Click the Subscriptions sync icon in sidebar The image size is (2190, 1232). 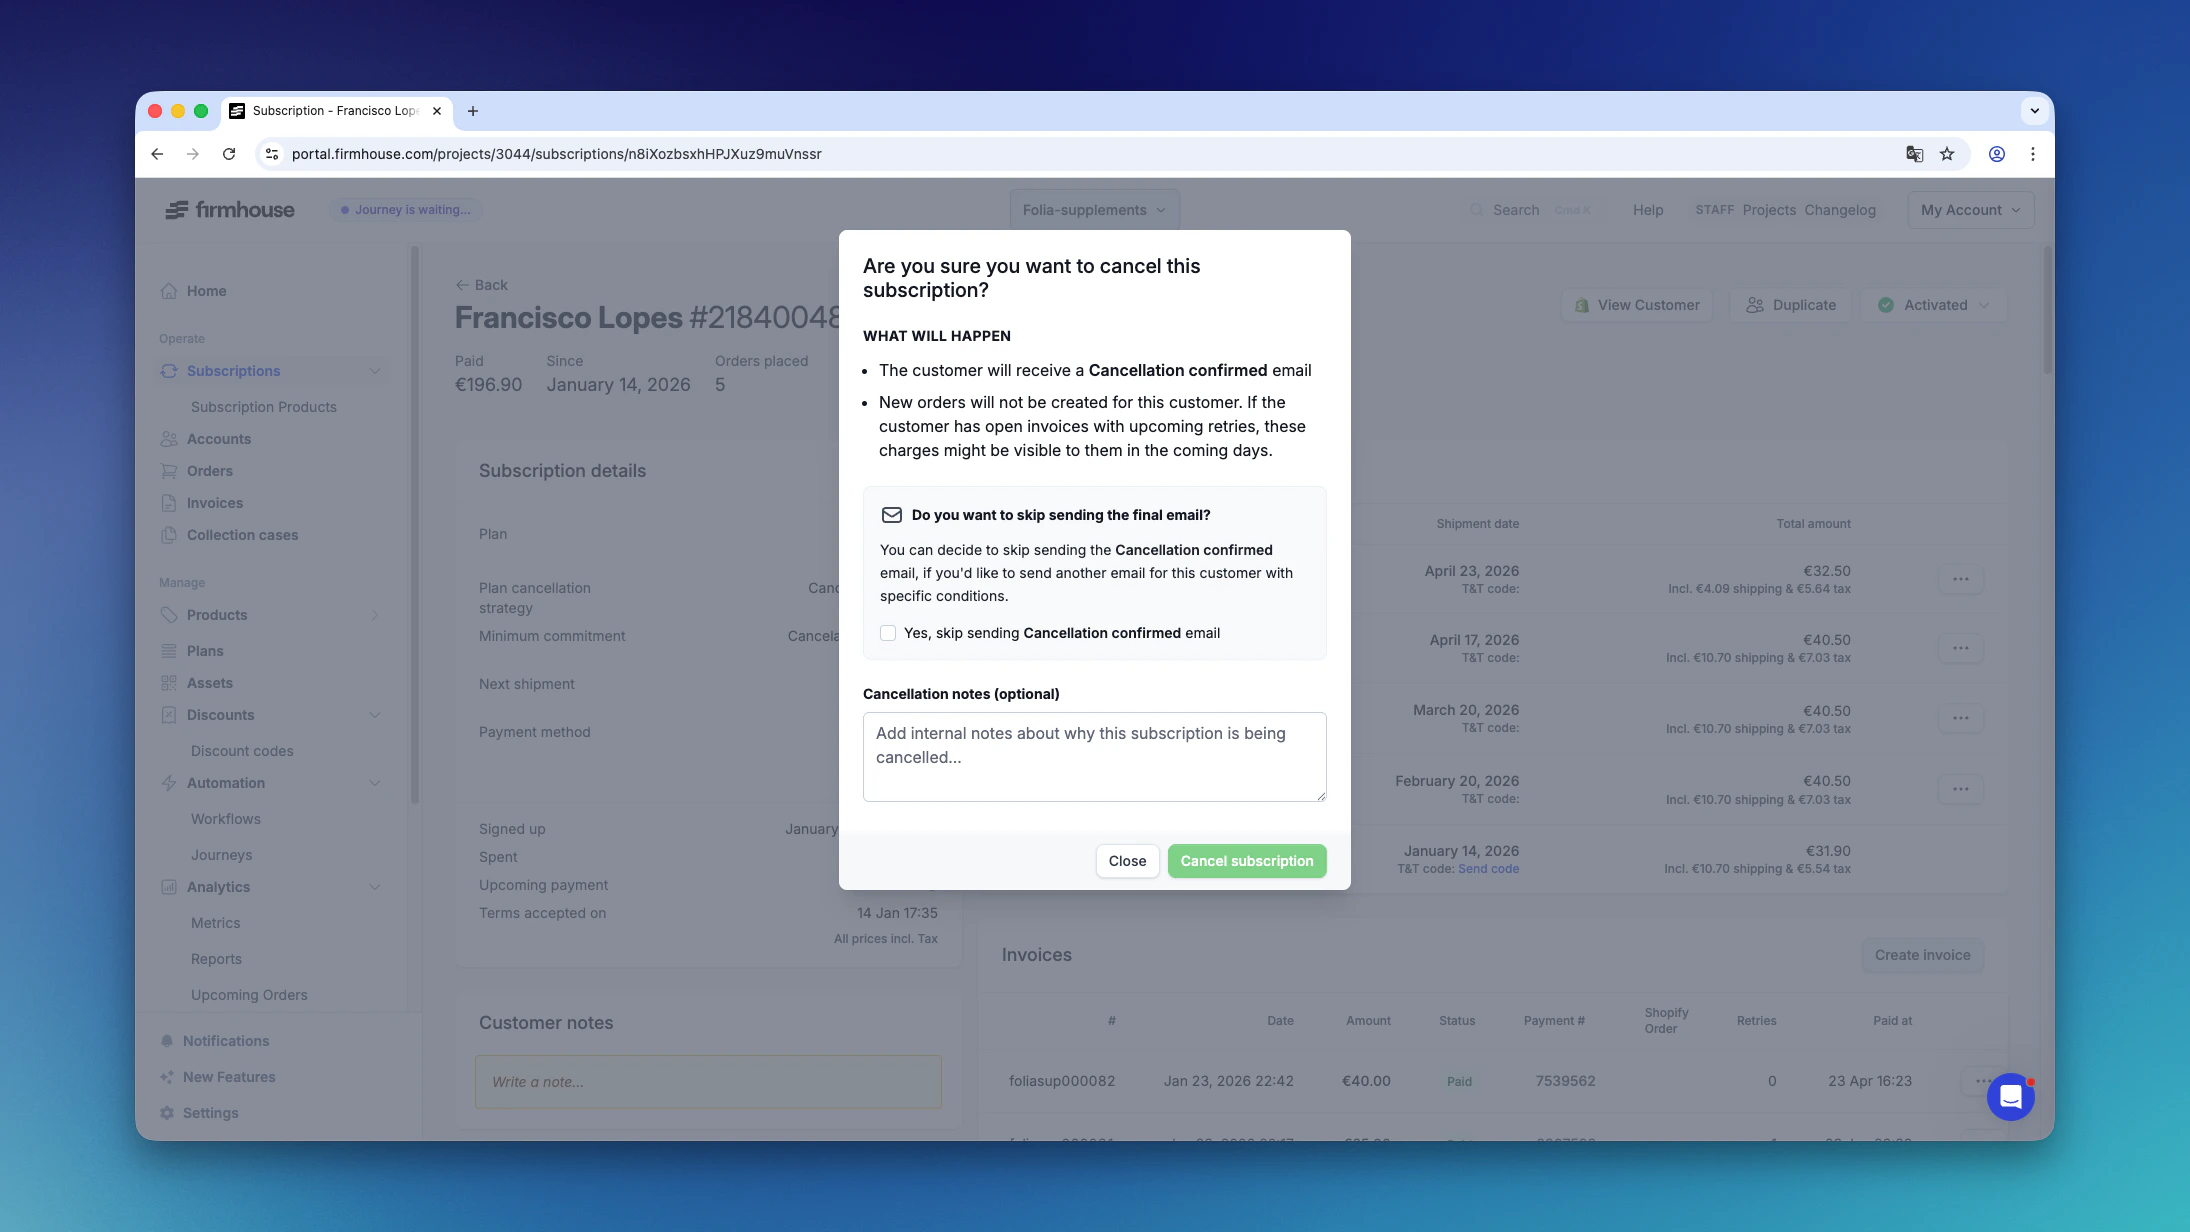pos(169,371)
